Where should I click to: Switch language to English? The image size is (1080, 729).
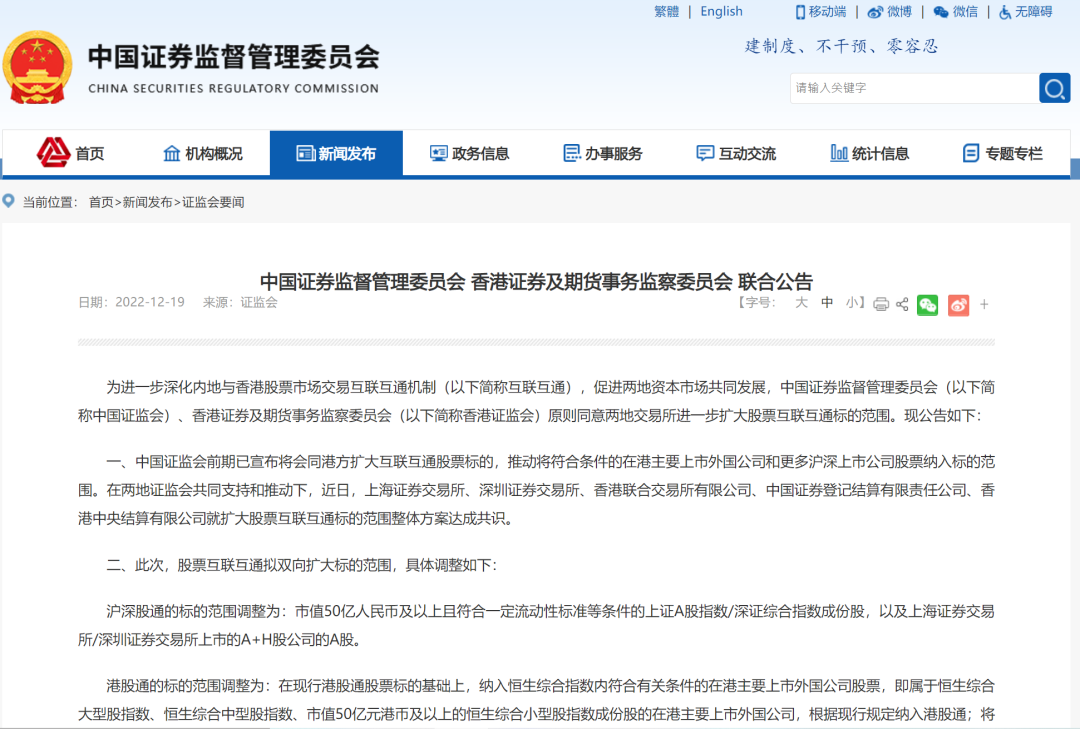[x=721, y=12]
